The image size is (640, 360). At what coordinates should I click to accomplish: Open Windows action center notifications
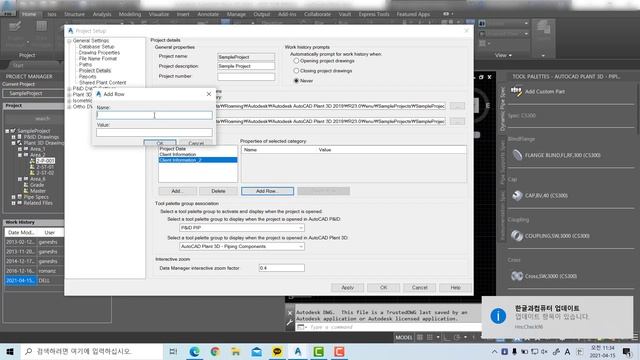pos(627,351)
